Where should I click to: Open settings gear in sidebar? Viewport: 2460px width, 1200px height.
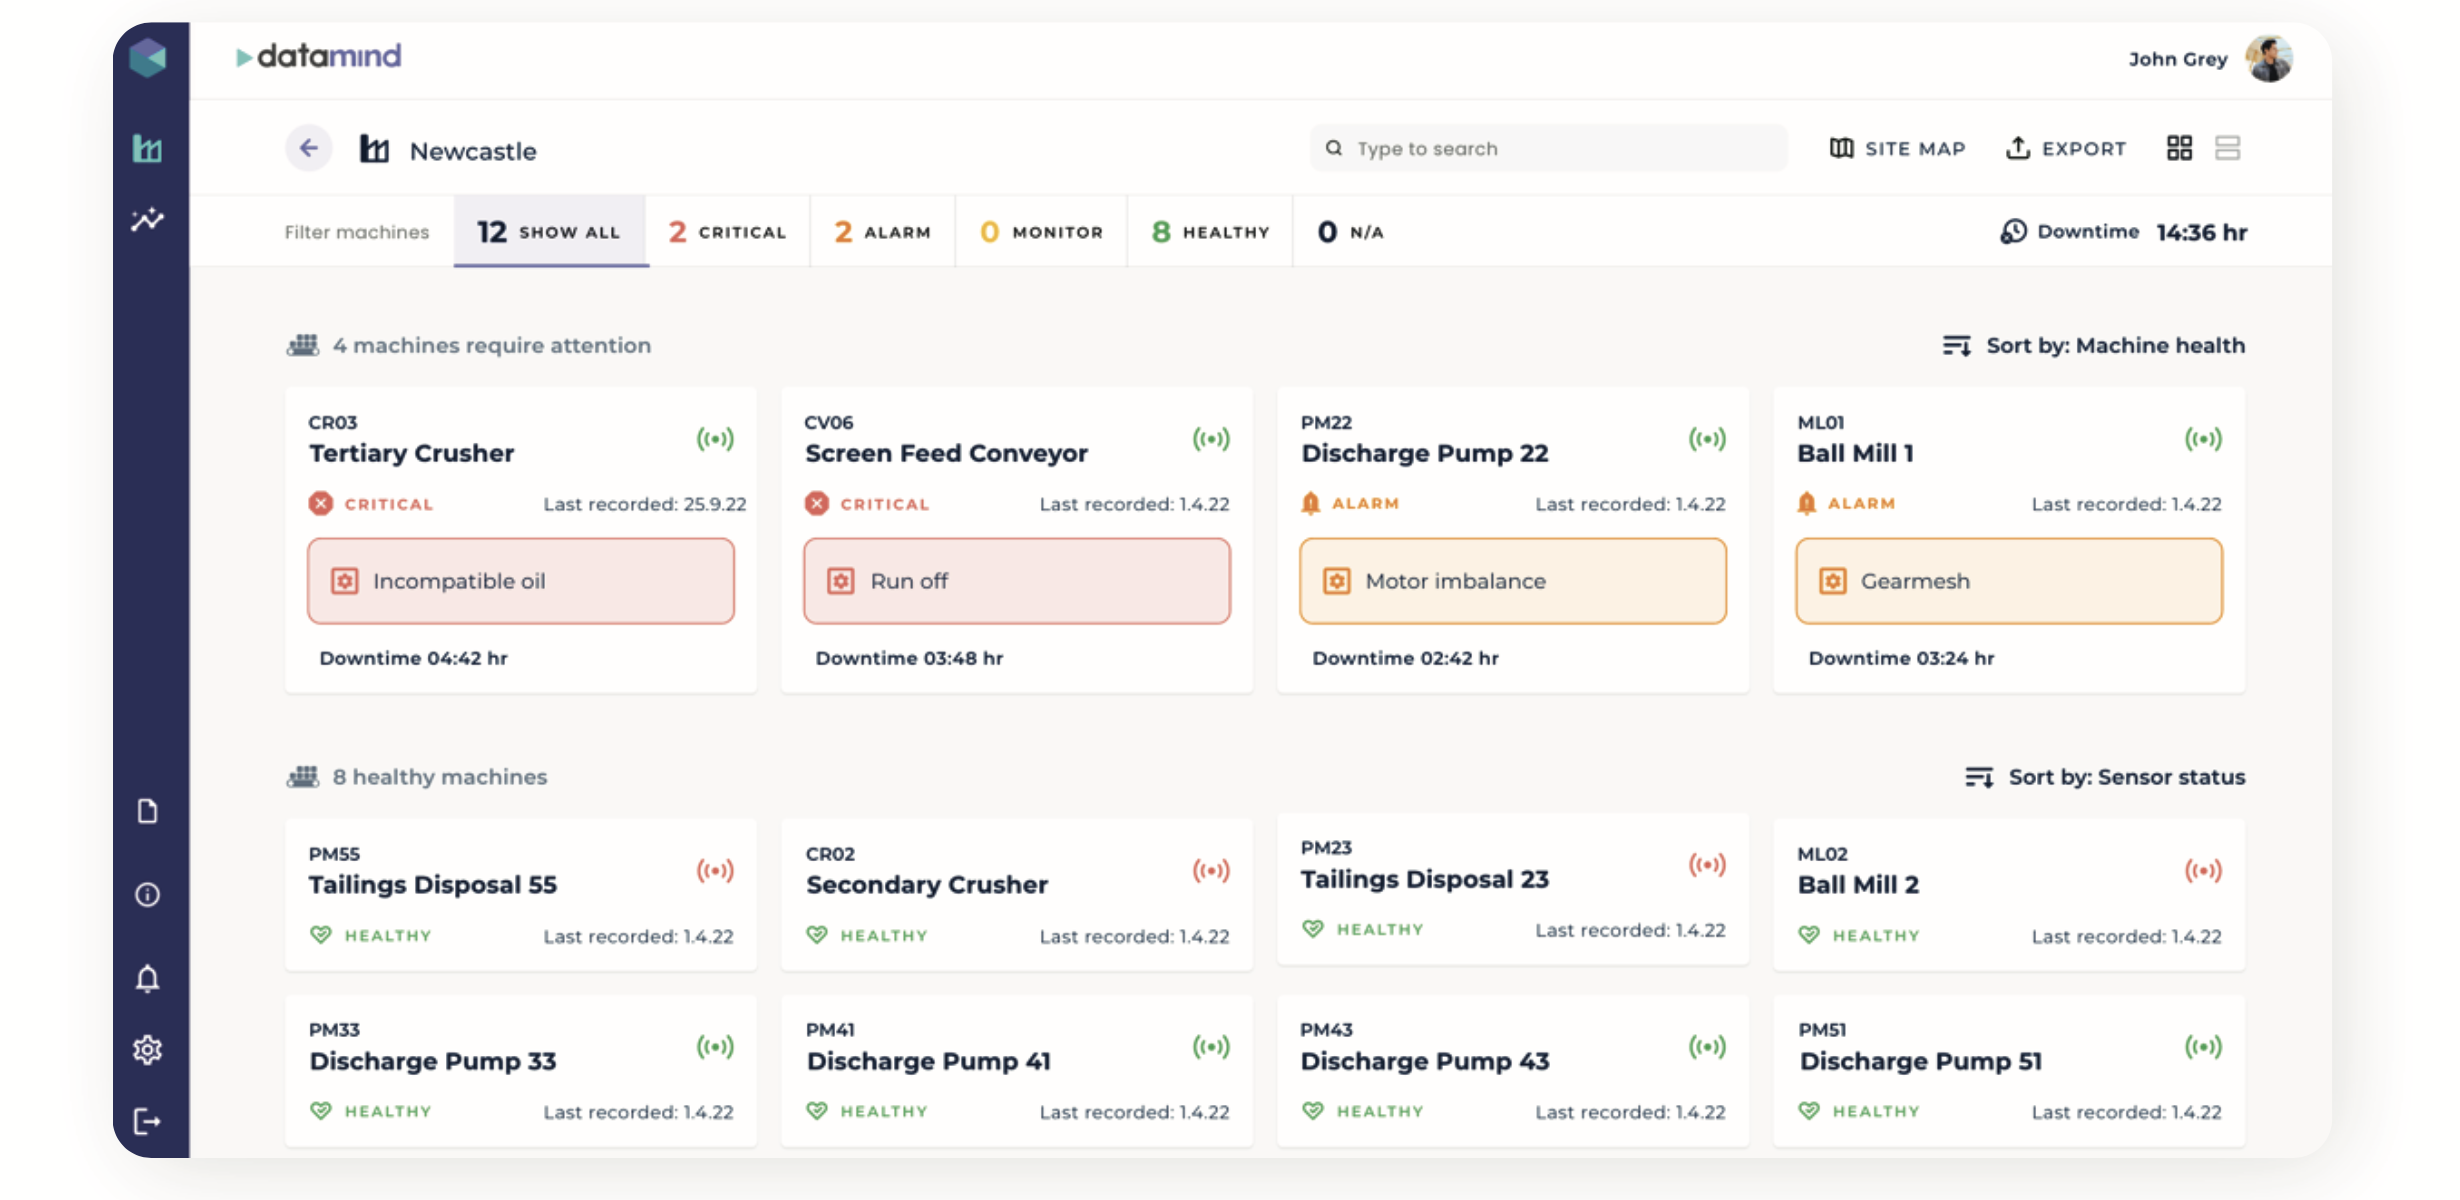(148, 1049)
